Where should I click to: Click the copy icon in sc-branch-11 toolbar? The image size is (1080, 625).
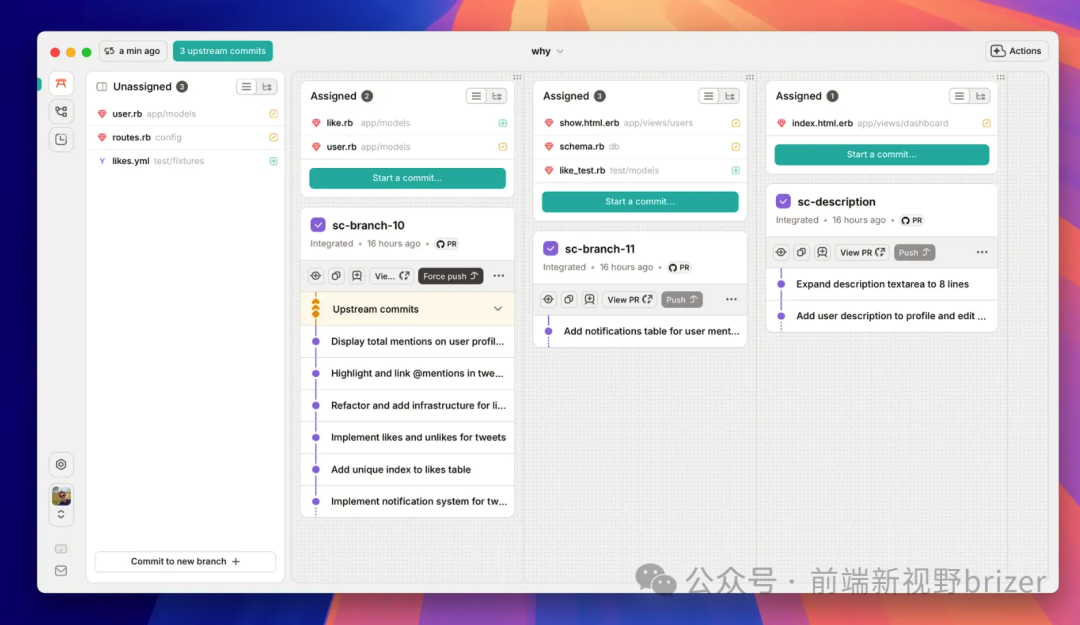[x=569, y=299]
